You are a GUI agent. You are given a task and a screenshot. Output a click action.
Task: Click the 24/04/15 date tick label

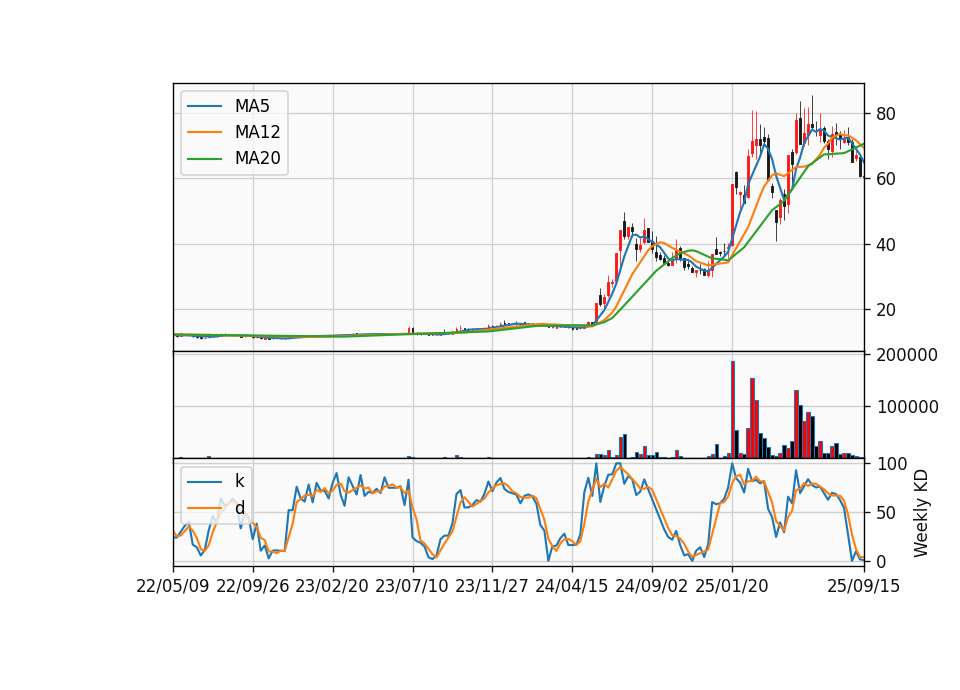pyautogui.click(x=572, y=586)
